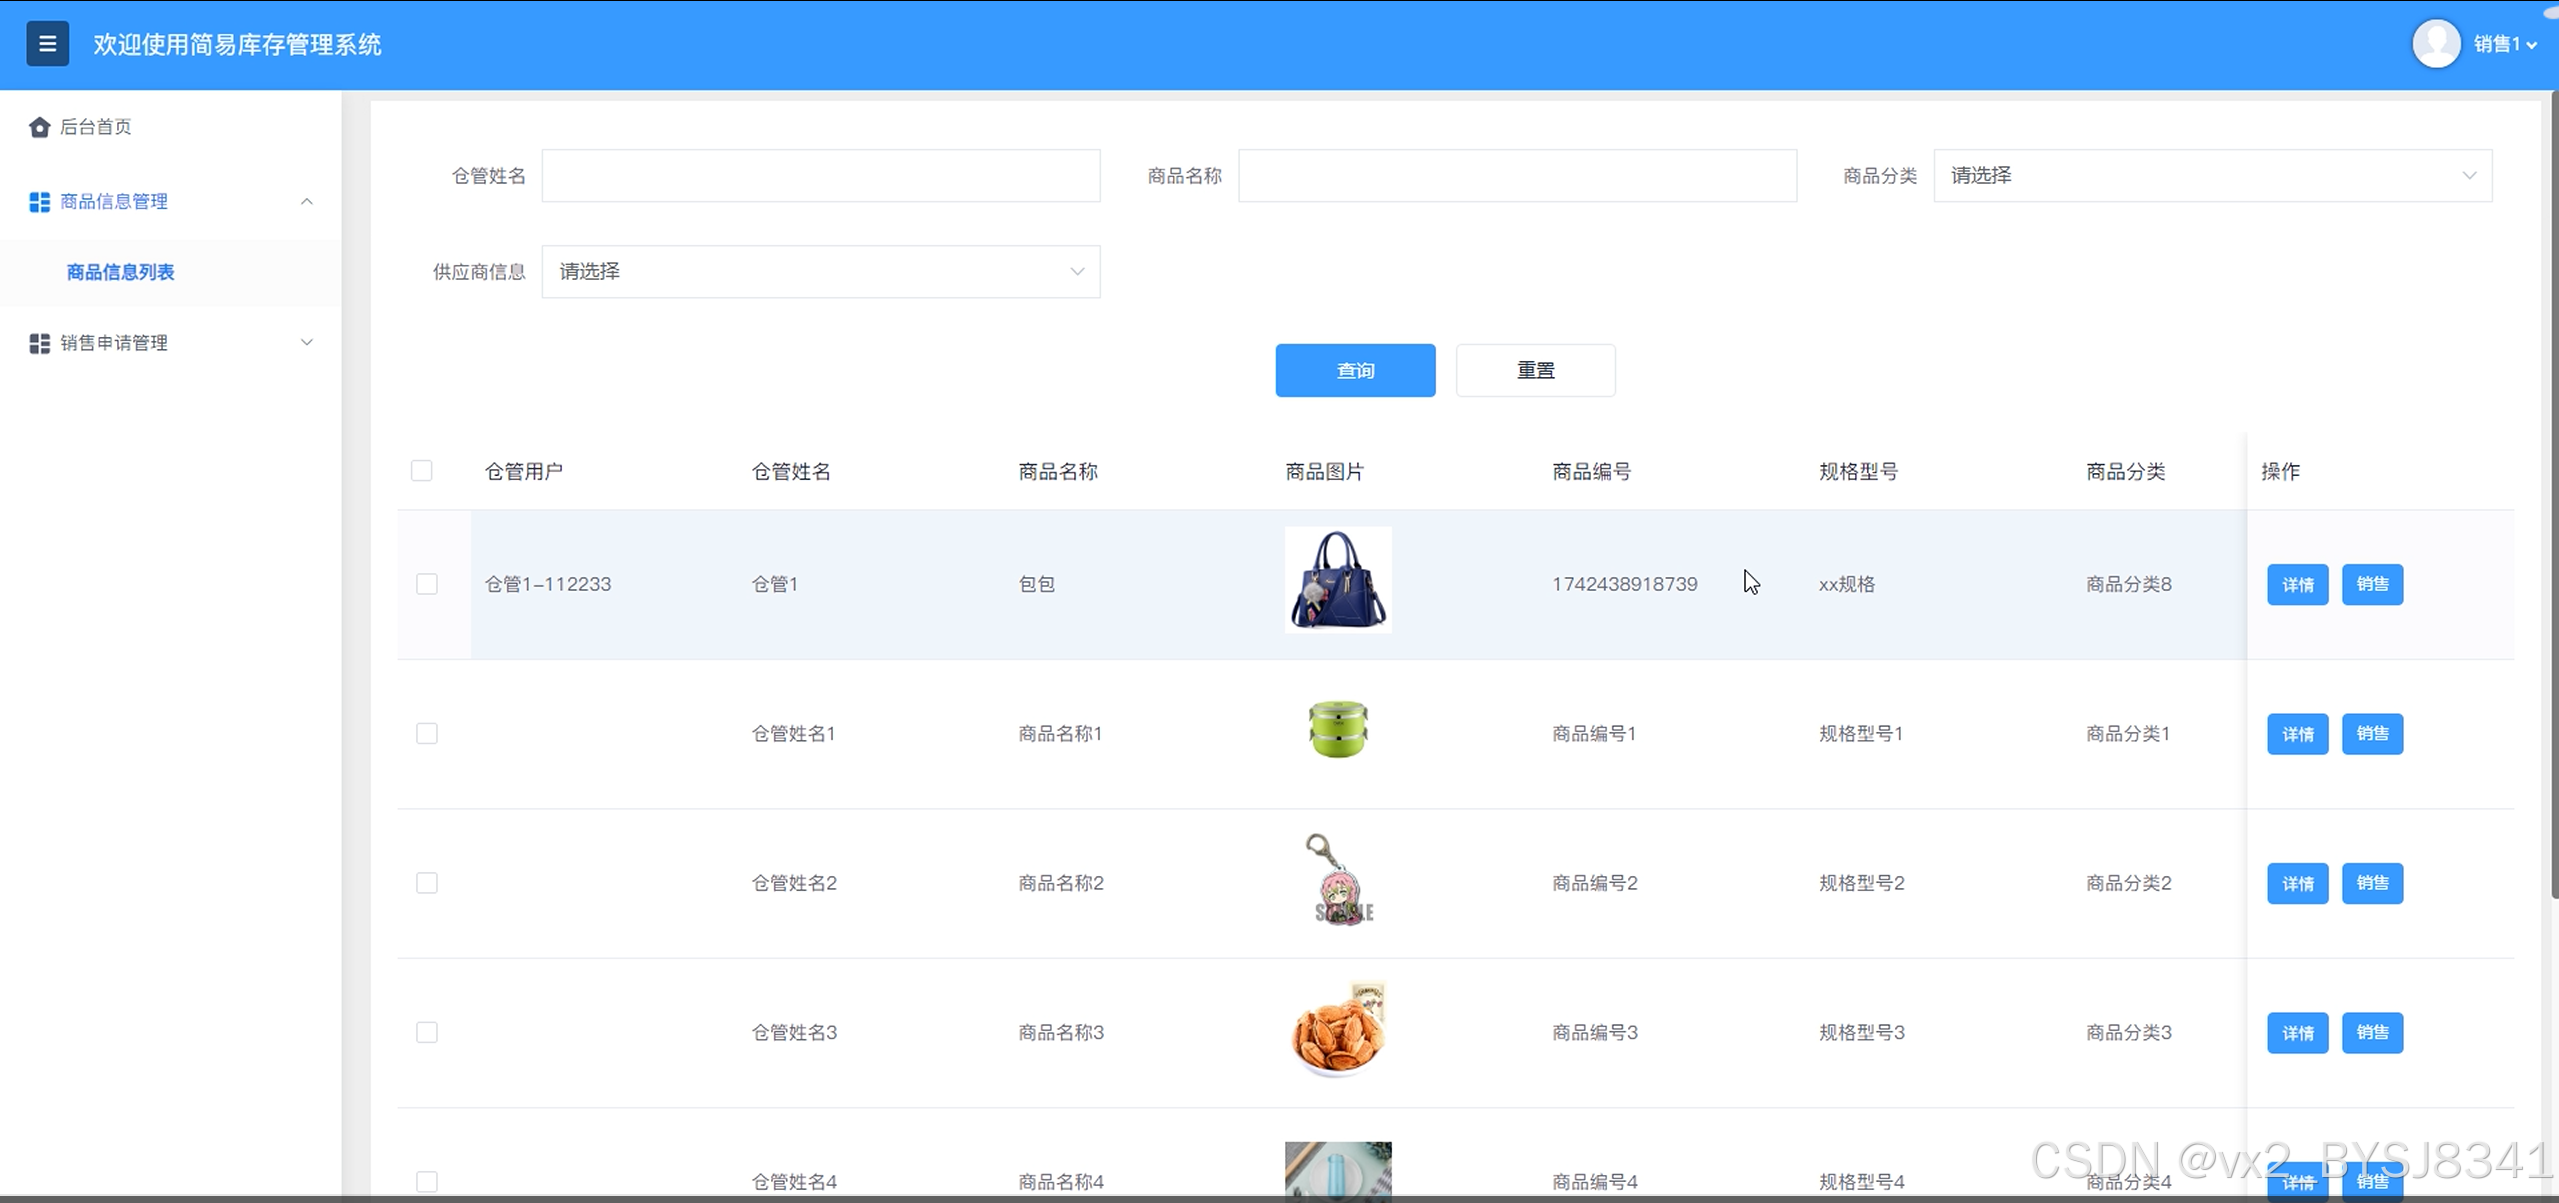The height and width of the screenshot is (1203, 2559).
Task: Check the checkbox for 商品名称2 row
Action: point(427,883)
